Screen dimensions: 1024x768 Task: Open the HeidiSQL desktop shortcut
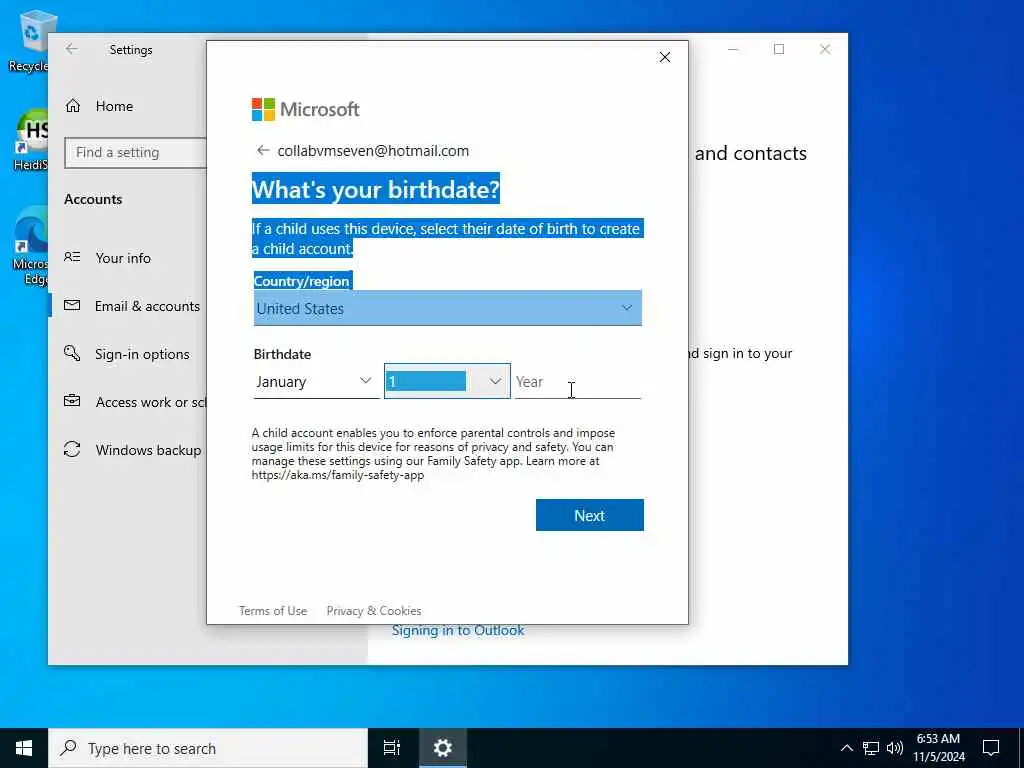(30, 139)
